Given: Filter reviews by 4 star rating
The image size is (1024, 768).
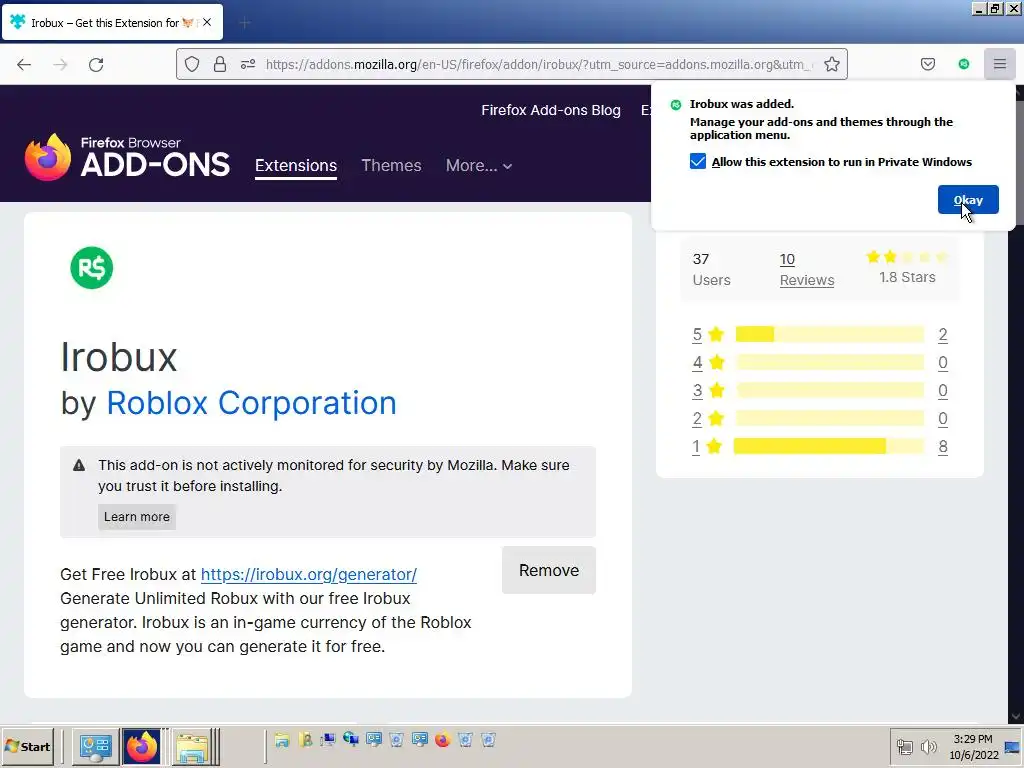Looking at the screenshot, I should [709, 362].
